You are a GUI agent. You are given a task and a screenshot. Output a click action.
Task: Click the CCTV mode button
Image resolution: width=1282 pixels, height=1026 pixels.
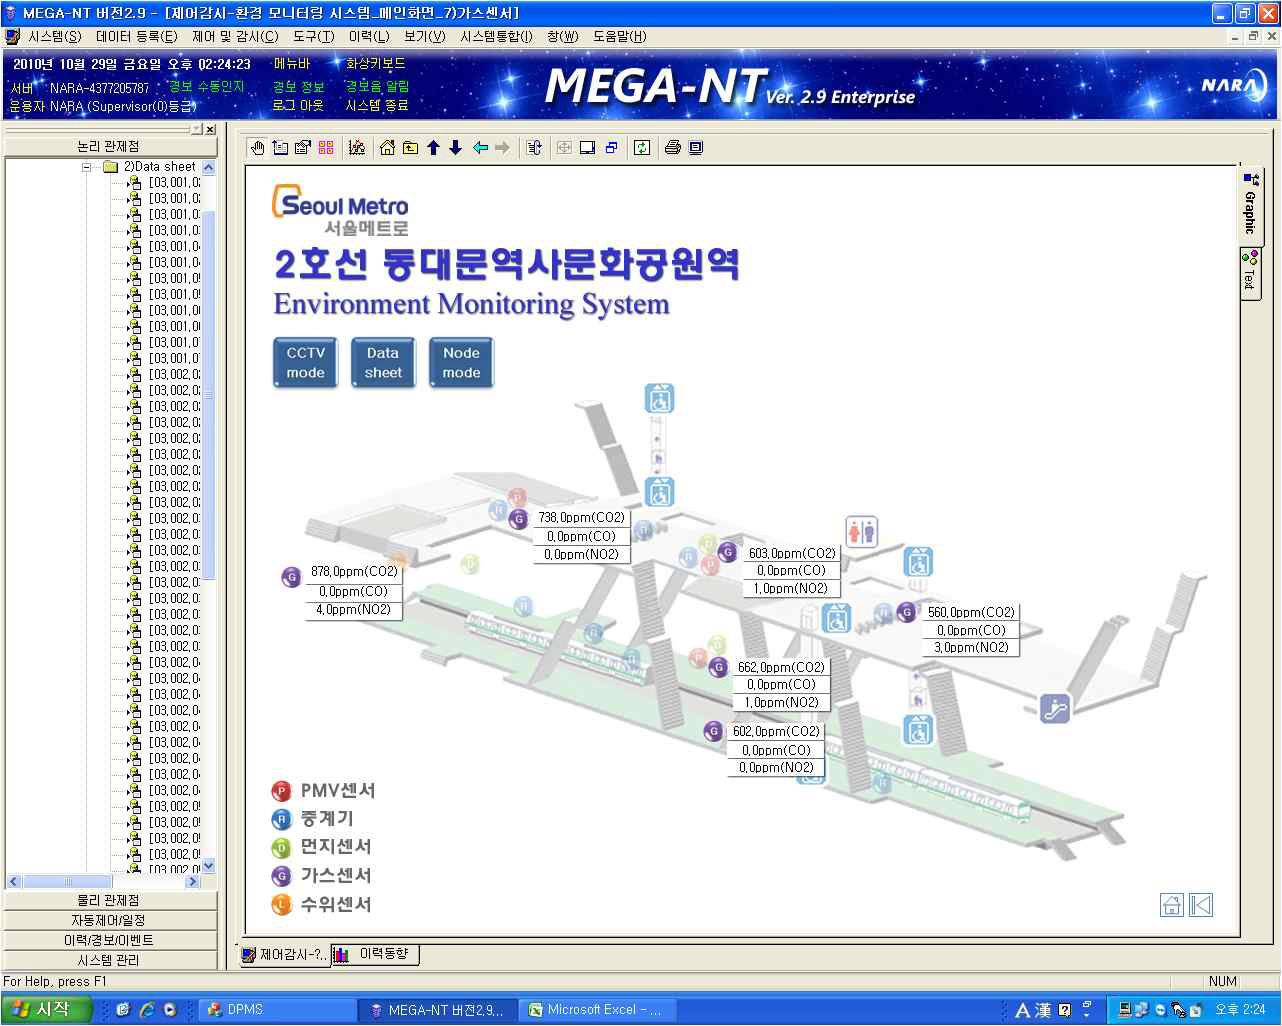[x=305, y=362]
